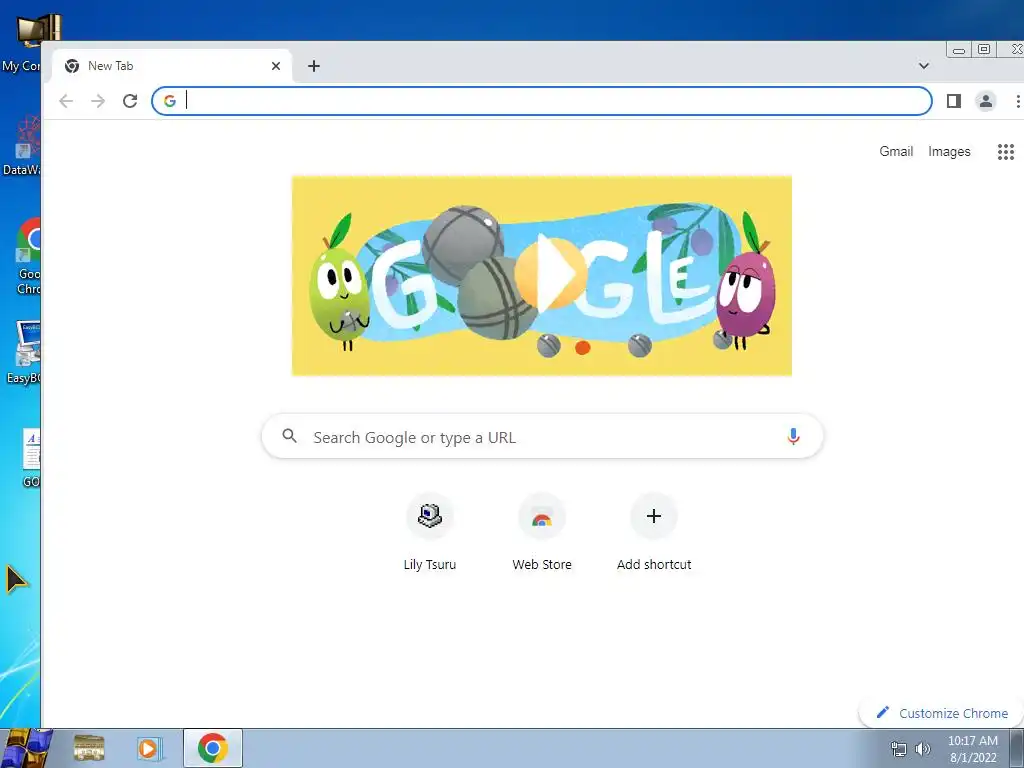Open the profile avatar menu

tap(985, 101)
